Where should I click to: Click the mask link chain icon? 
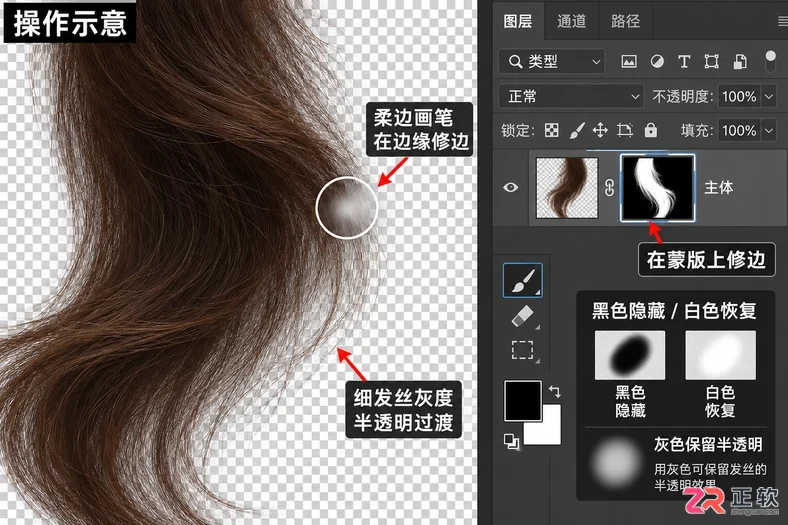[x=610, y=188]
